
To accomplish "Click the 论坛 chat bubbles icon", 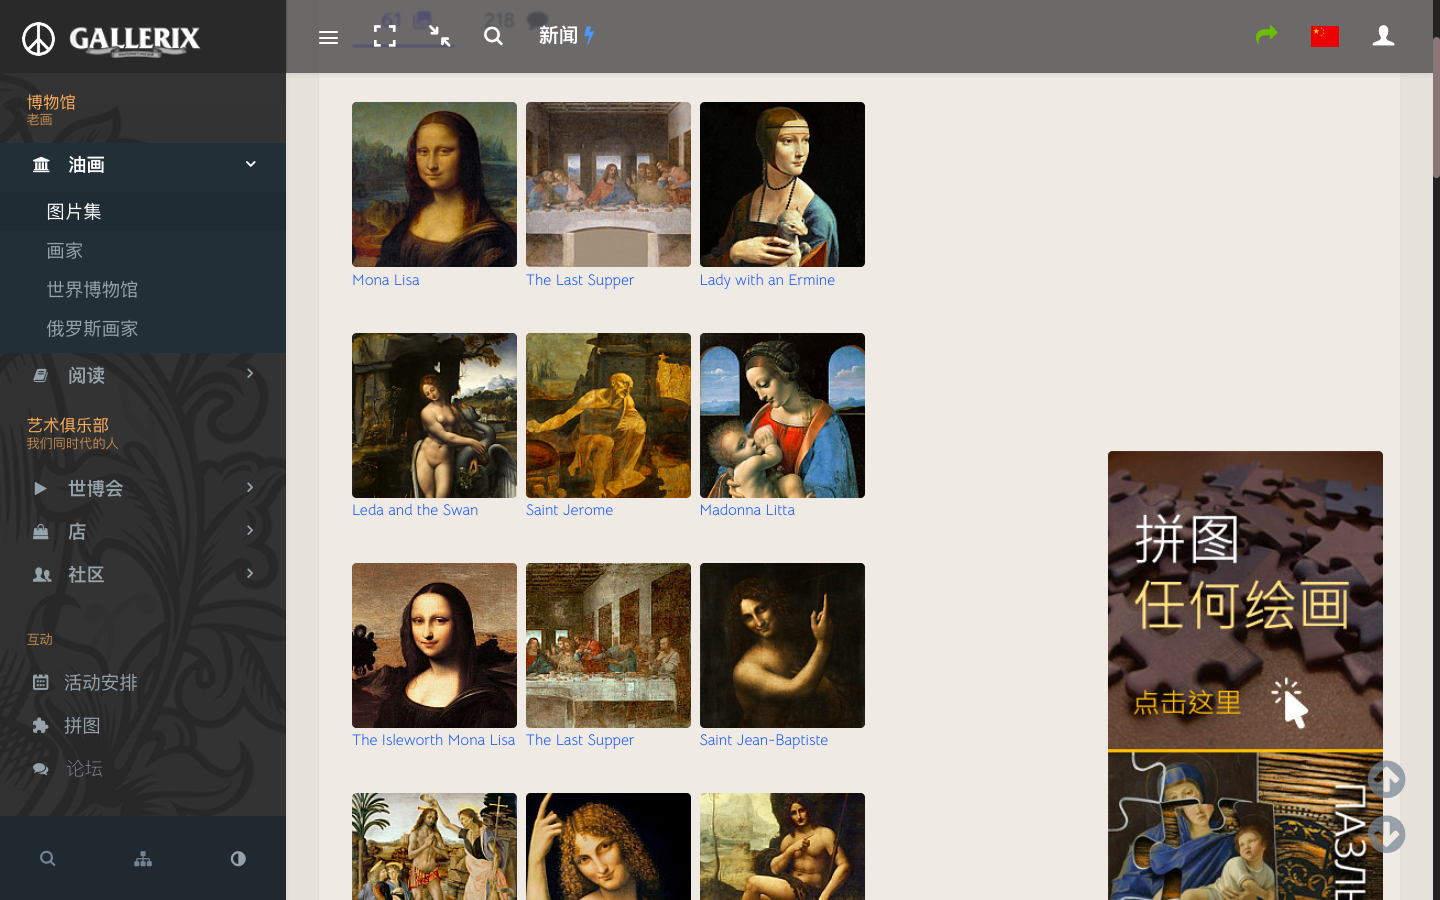I will coord(41,768).
